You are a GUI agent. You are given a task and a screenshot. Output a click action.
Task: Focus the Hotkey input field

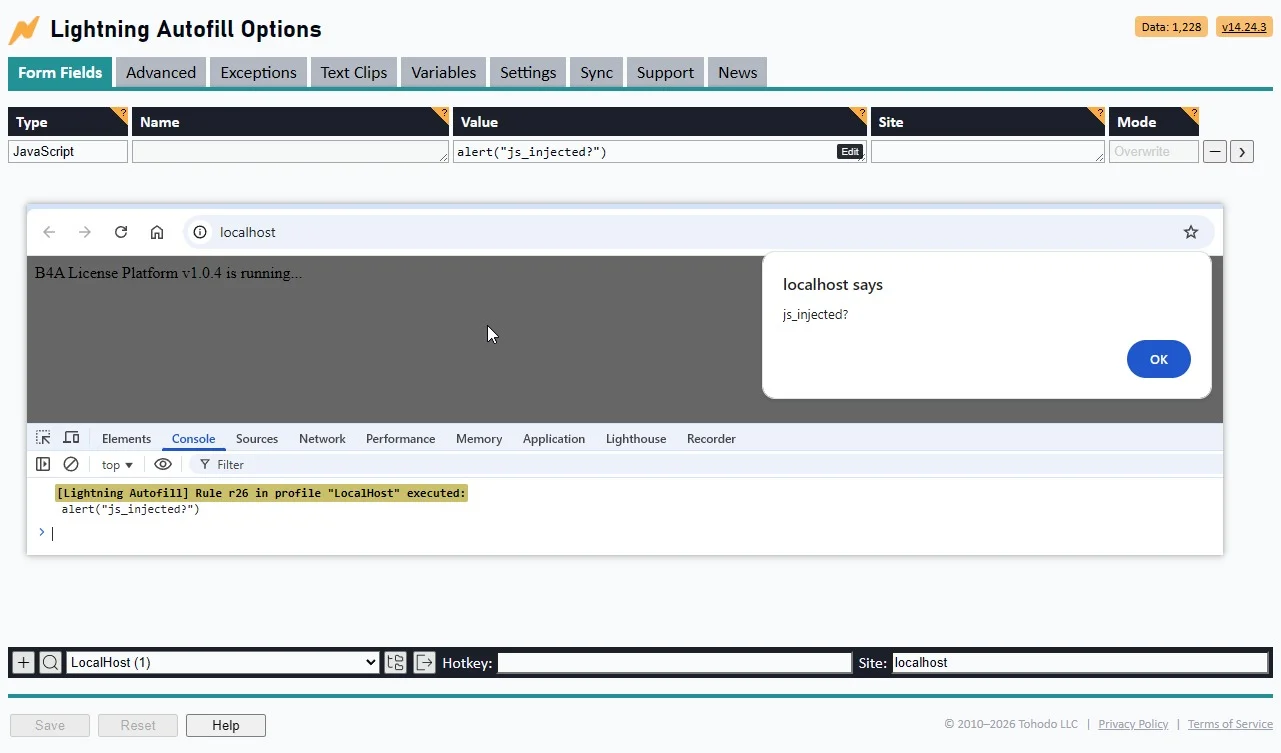coord(675,662)
